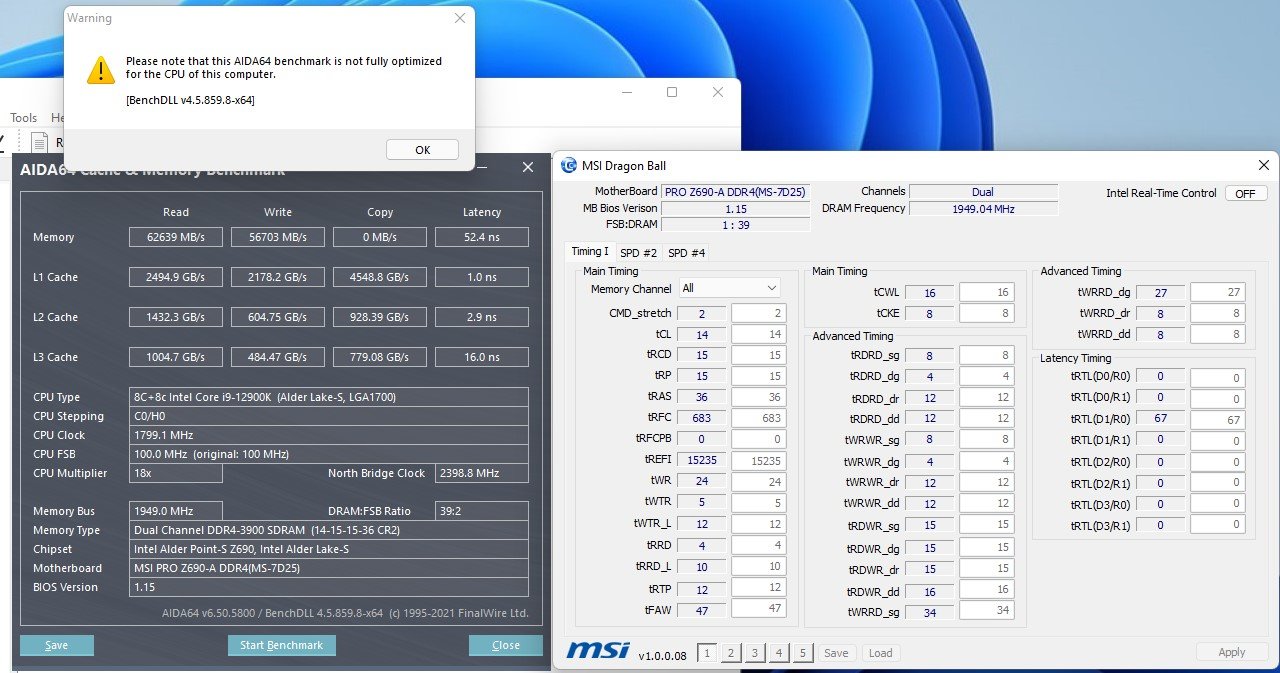The image size is (1280, 673).
Task: Choose profile slot 4 button
Action: (779, 653)
